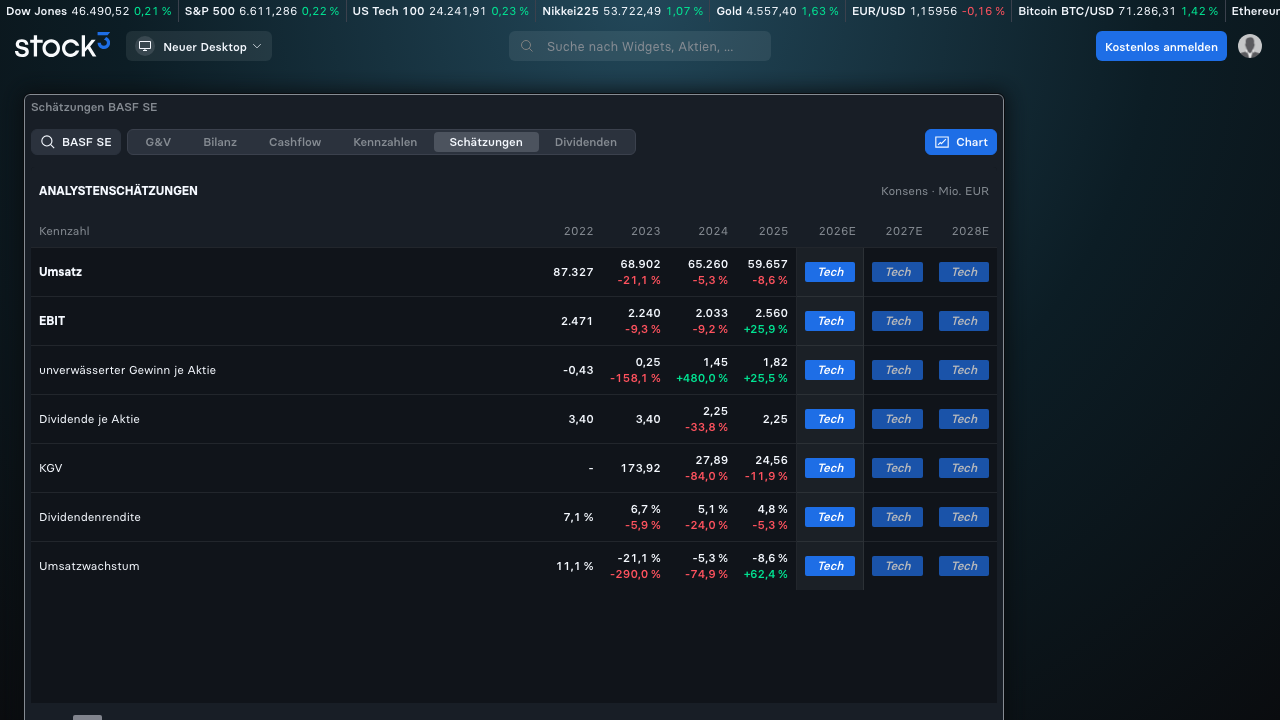Switch to the G&V tab
The width and height of the screenshot is (1280, 720).
click(x=158, y=142)
